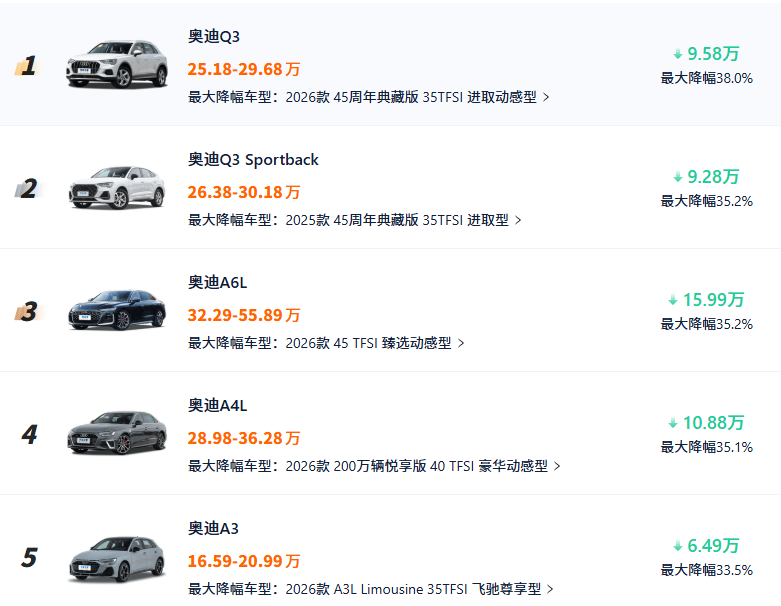This screenshot has height=606, width=781.
Task: Click the rank 2 silver badge icon
Action: [28, 188]
